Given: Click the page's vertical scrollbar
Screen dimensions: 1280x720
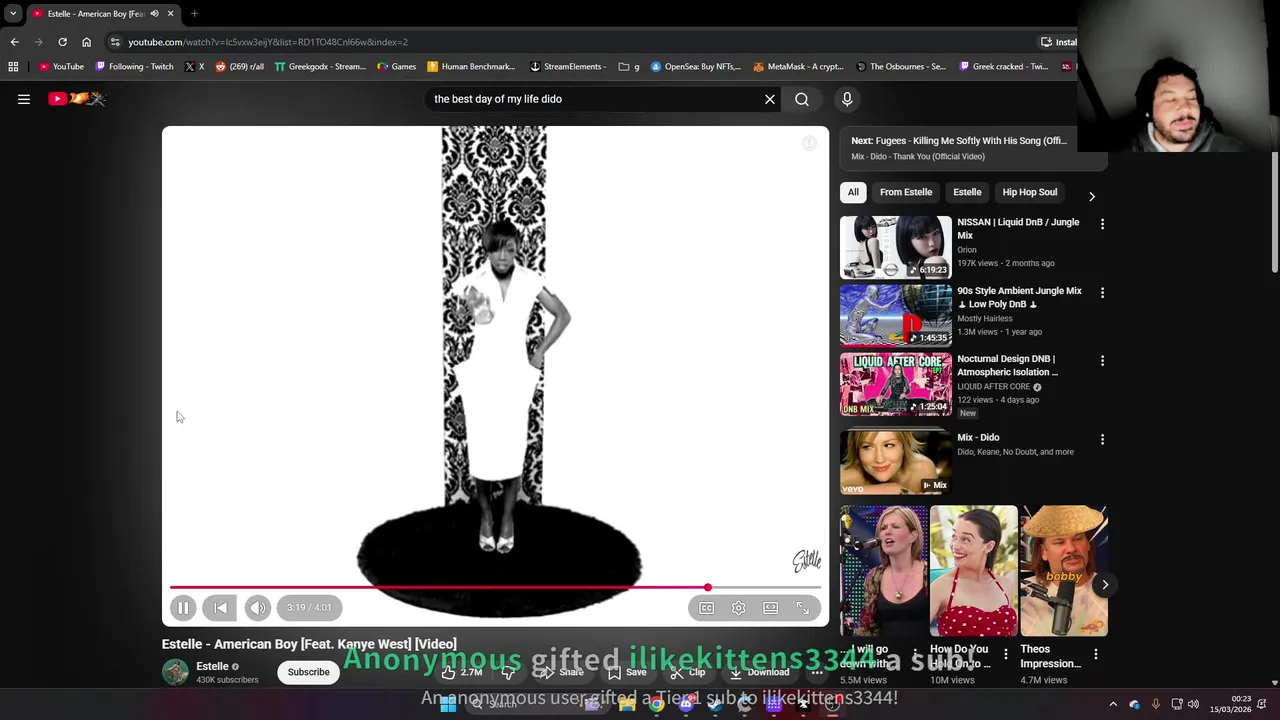Looking at the screenshot, I should (1275, 210).
